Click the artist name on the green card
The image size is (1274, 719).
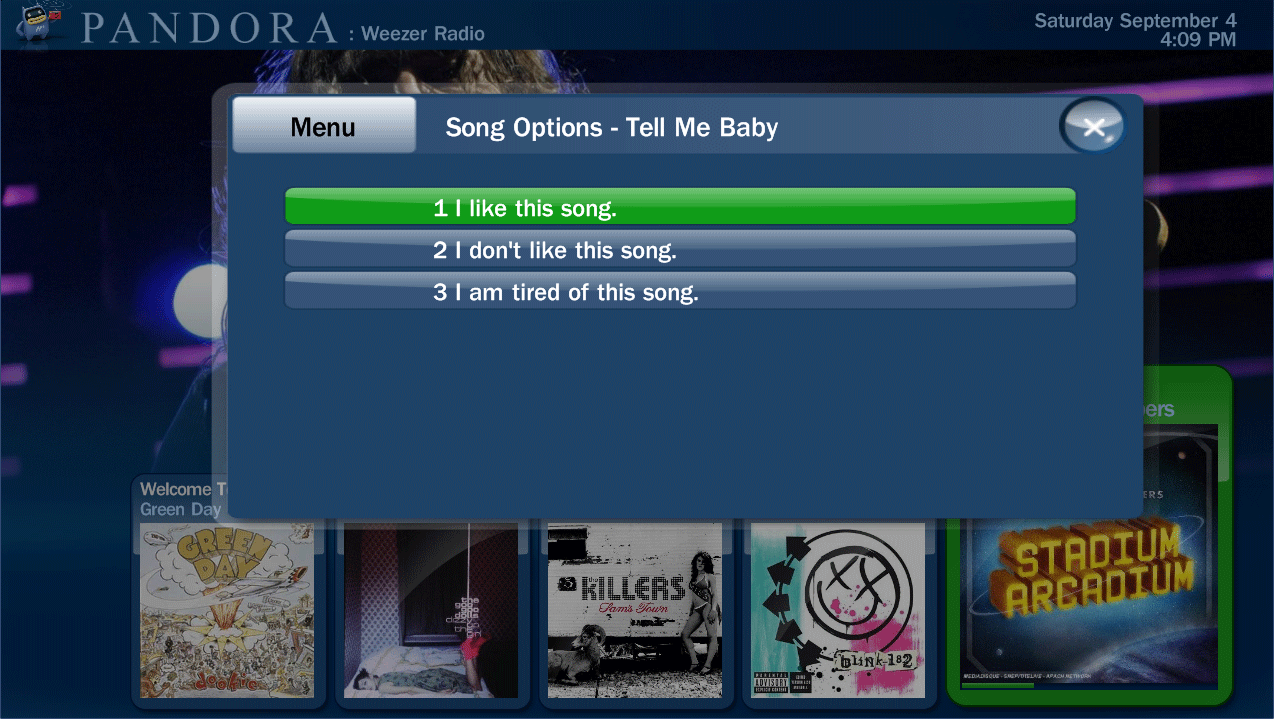1159,409
